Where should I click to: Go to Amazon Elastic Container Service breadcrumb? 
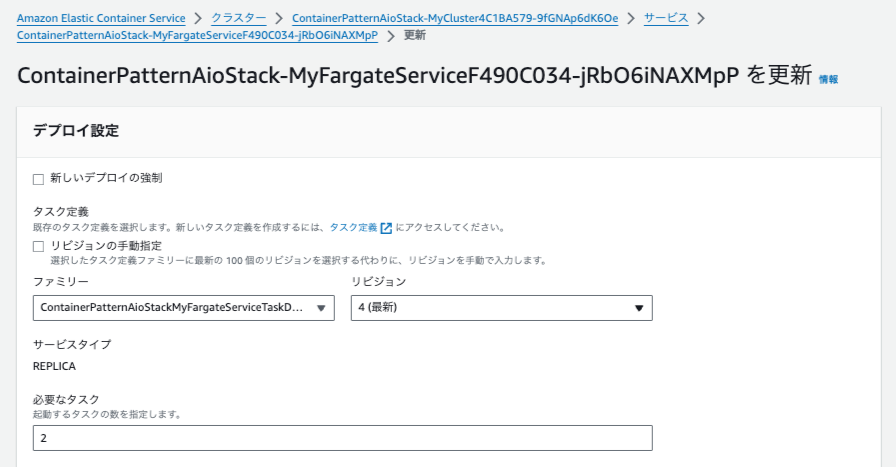pos(101,18)
